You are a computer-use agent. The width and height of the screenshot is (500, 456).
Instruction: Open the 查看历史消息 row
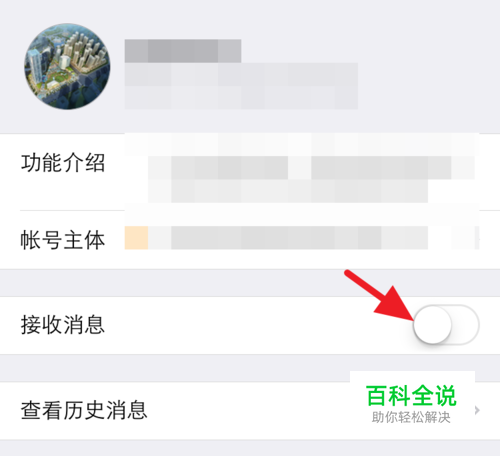coord(250,411)
